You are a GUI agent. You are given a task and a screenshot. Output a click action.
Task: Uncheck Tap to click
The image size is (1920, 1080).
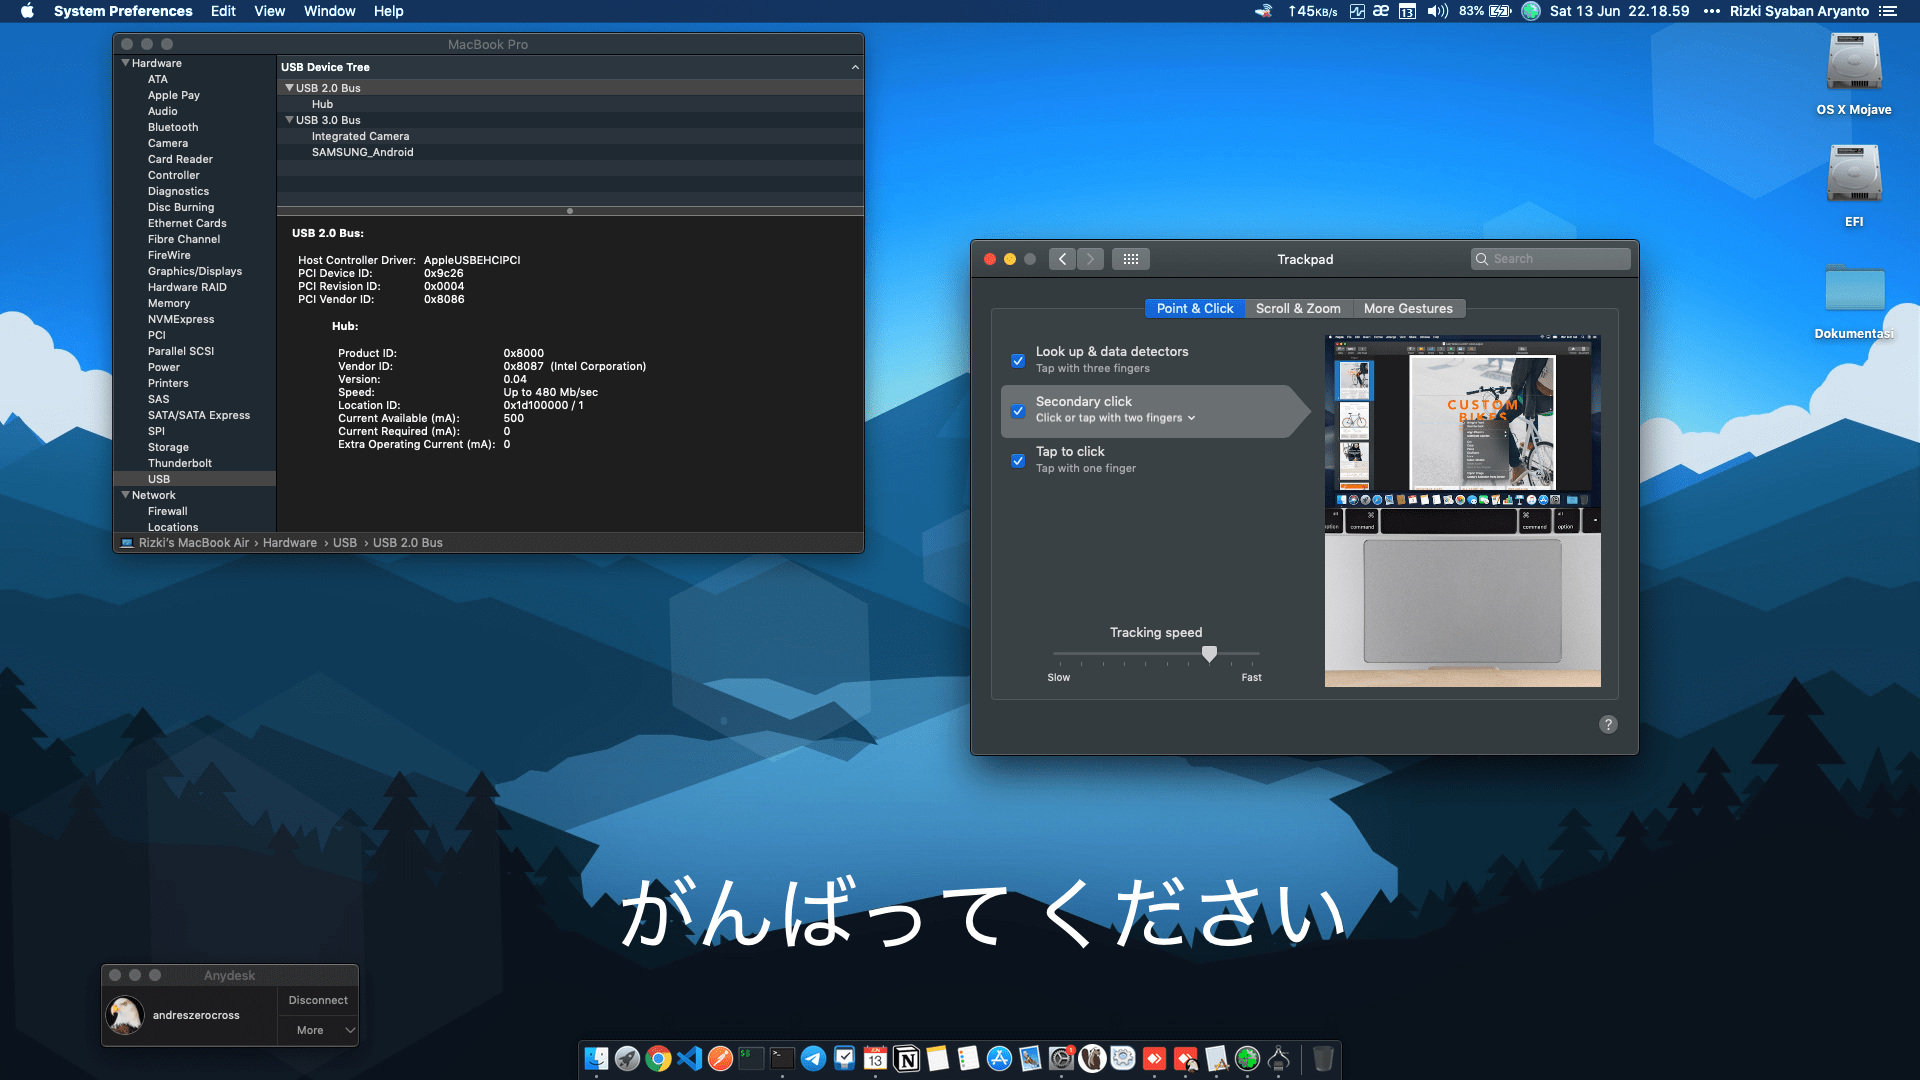[x=1018, y=460]
